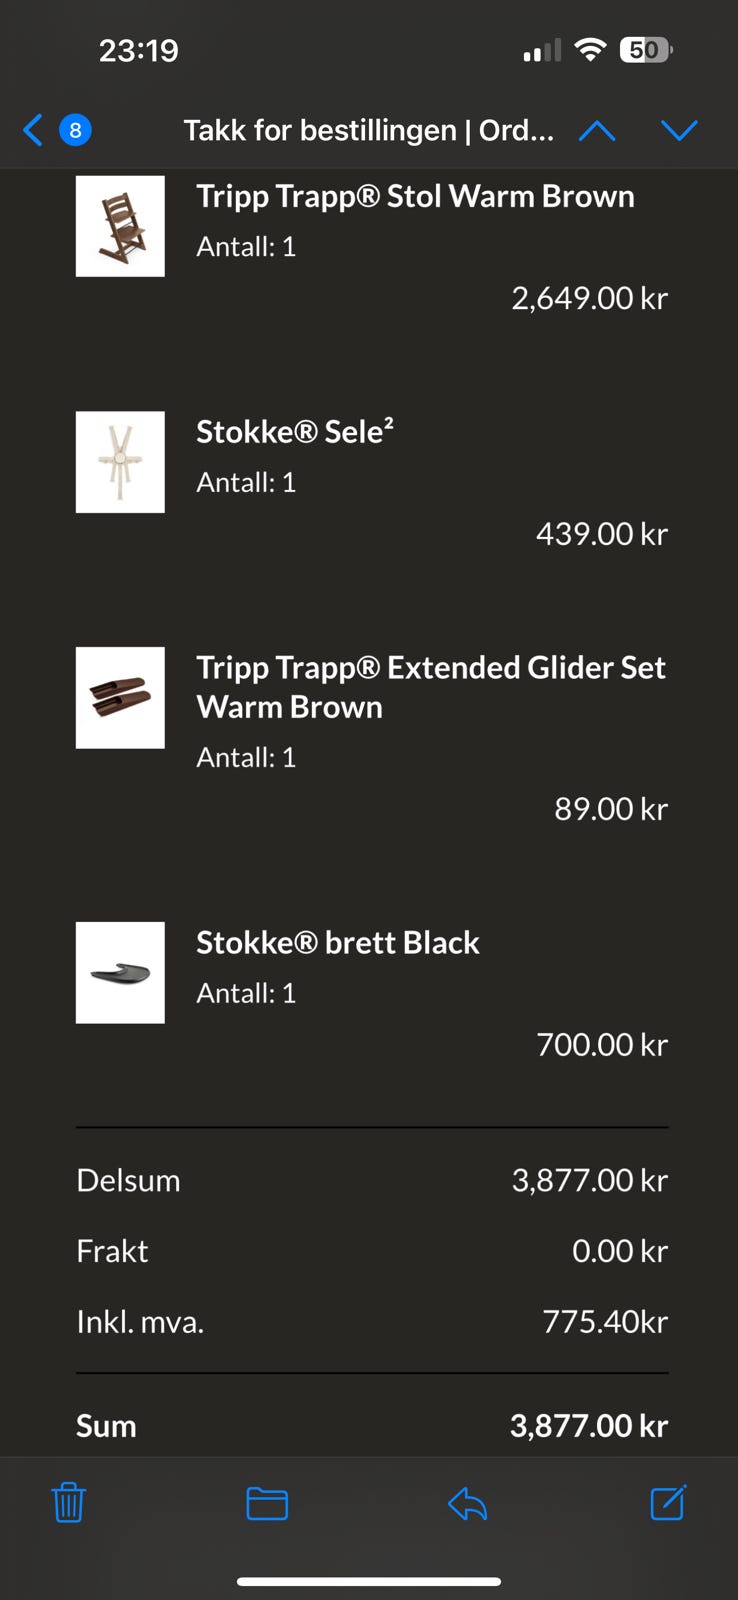Open the move-to-folder icon

click(267, 1504)
